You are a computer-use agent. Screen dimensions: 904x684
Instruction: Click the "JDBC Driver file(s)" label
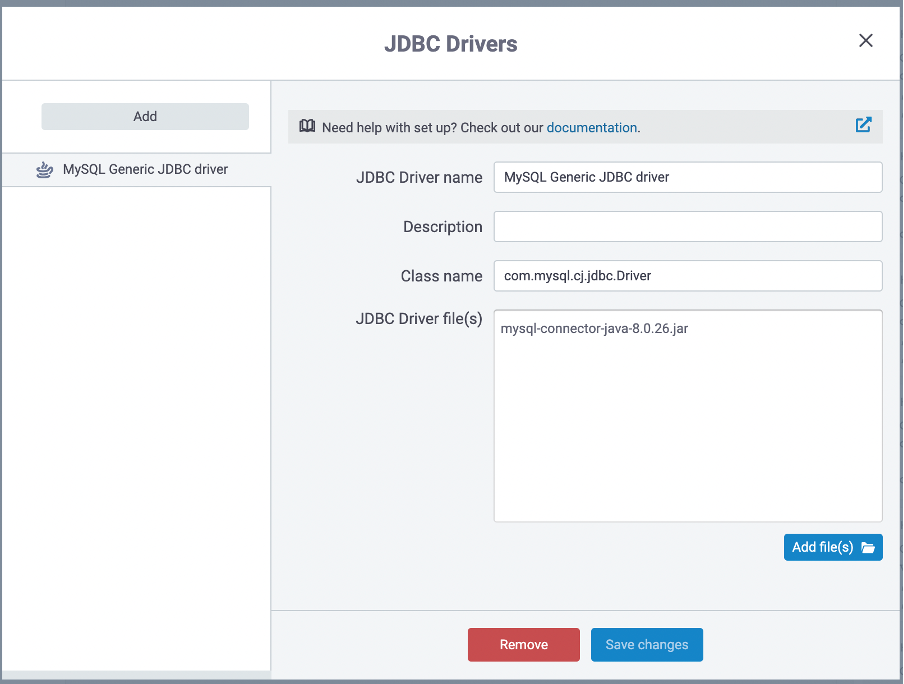point(419,319)
